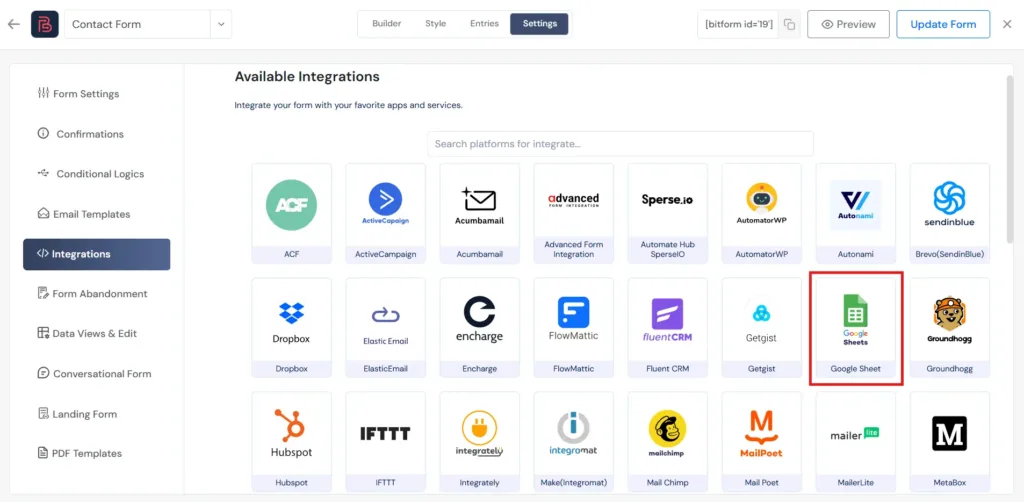Click the Fluent CRM integration icon
Viewport: 1024px width, 502px height.
tap(667, 320)
